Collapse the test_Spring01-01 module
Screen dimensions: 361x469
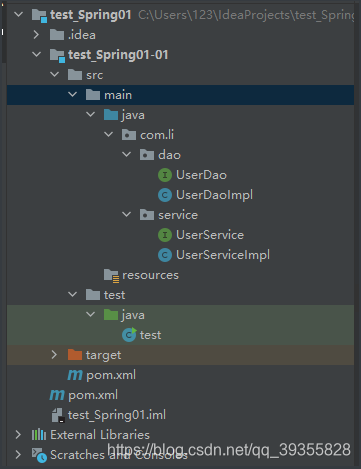click(x=37, y=54)
